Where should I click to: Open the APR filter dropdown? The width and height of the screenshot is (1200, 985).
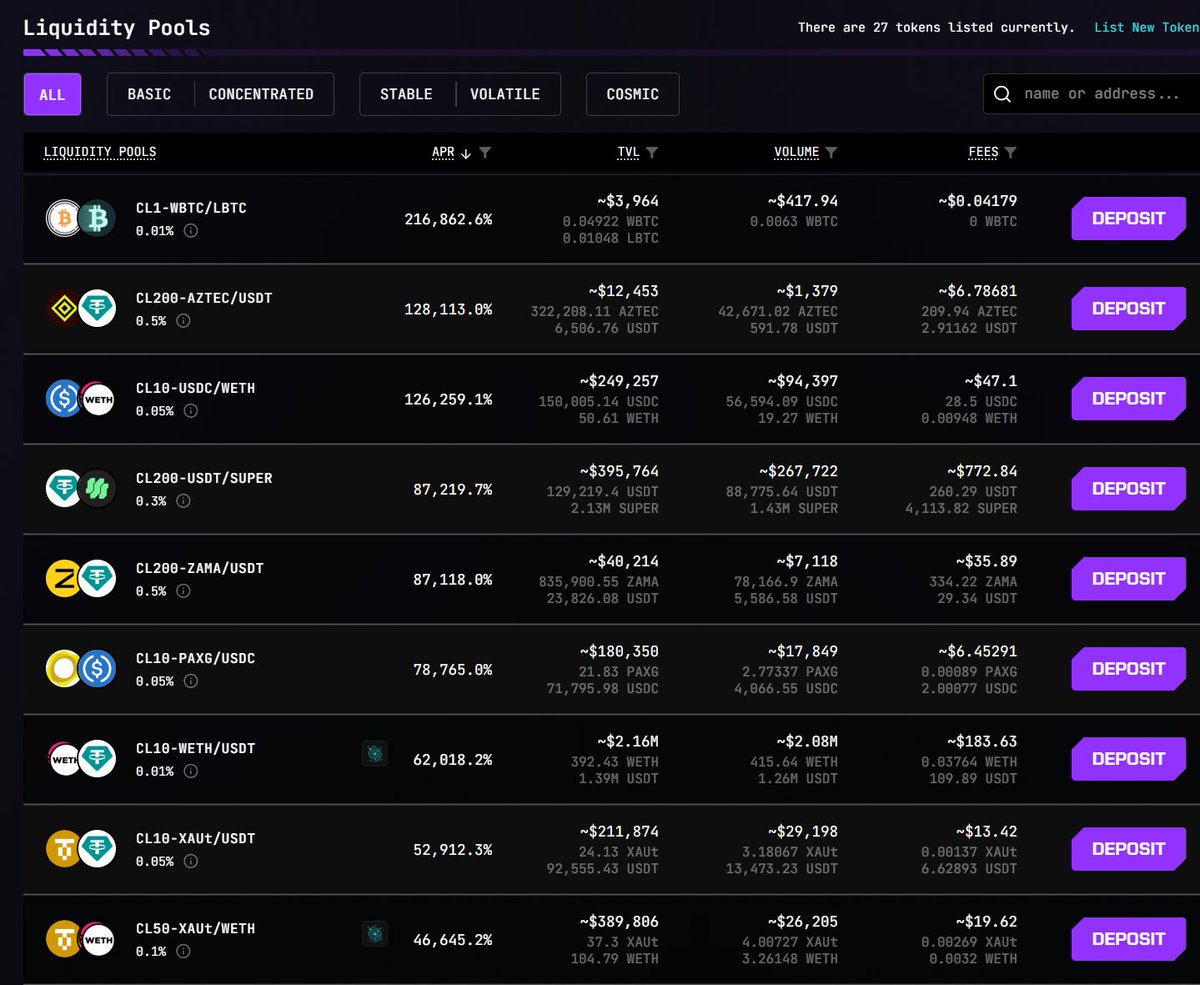pos(486,152)
